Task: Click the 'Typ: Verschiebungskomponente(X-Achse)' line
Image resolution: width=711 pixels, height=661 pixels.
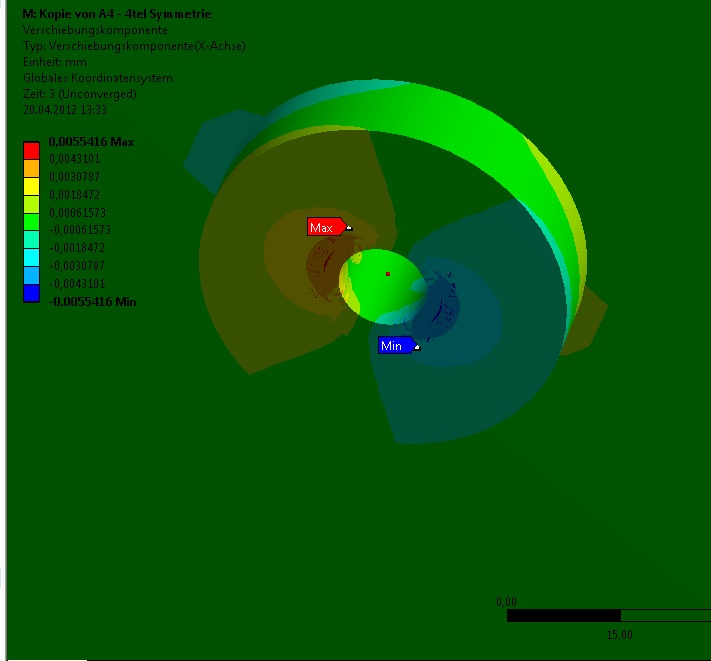Action: tap(134, 46)
